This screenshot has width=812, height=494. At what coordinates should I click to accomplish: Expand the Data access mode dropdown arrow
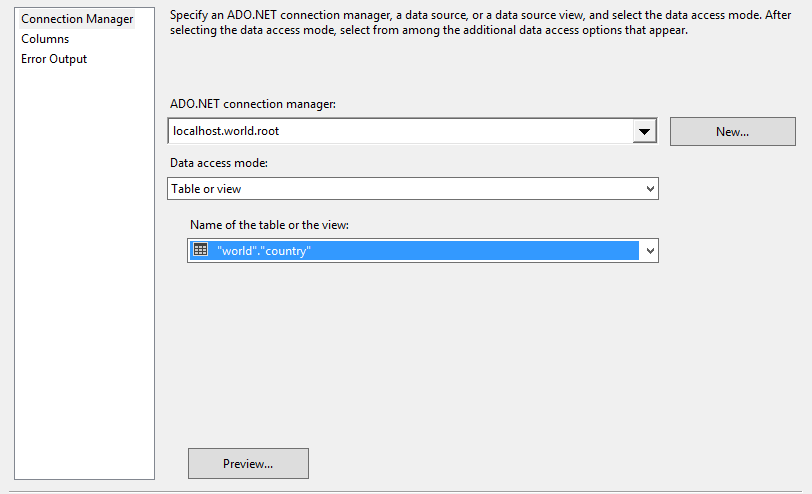[x=650, y=188]
